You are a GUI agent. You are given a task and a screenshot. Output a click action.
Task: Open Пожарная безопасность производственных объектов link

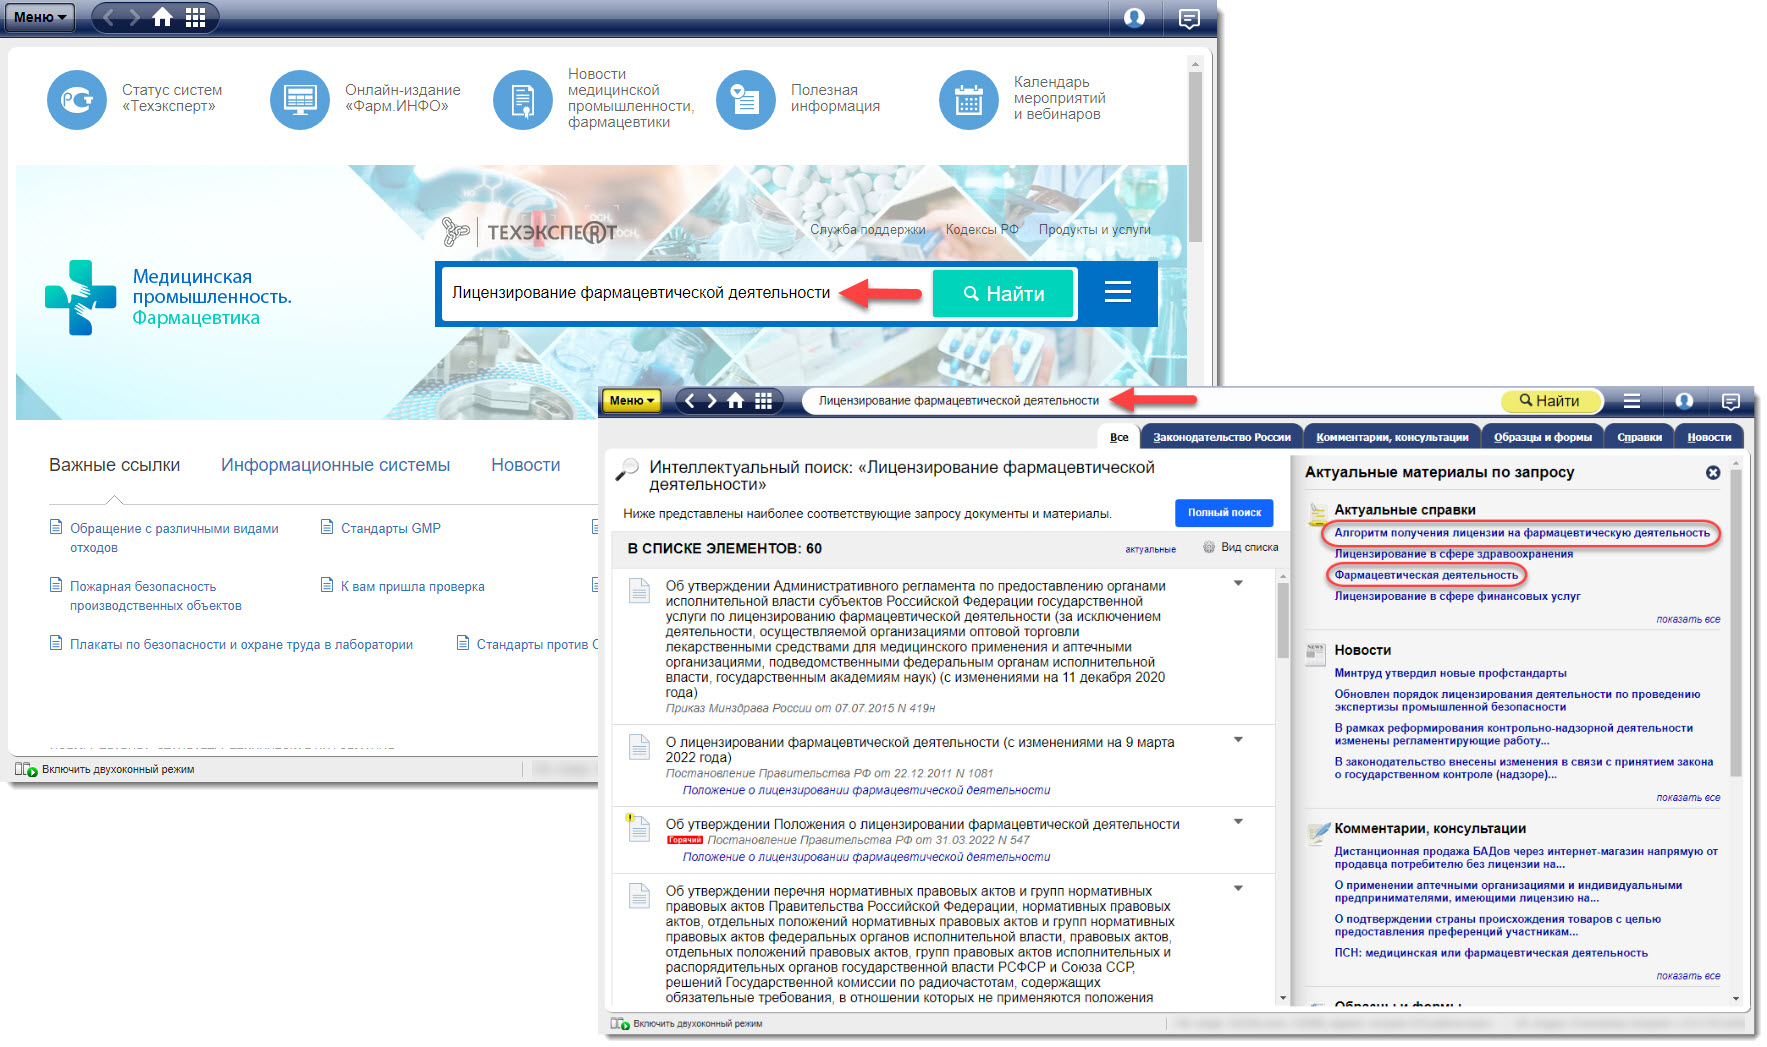(x=155, y=596)
